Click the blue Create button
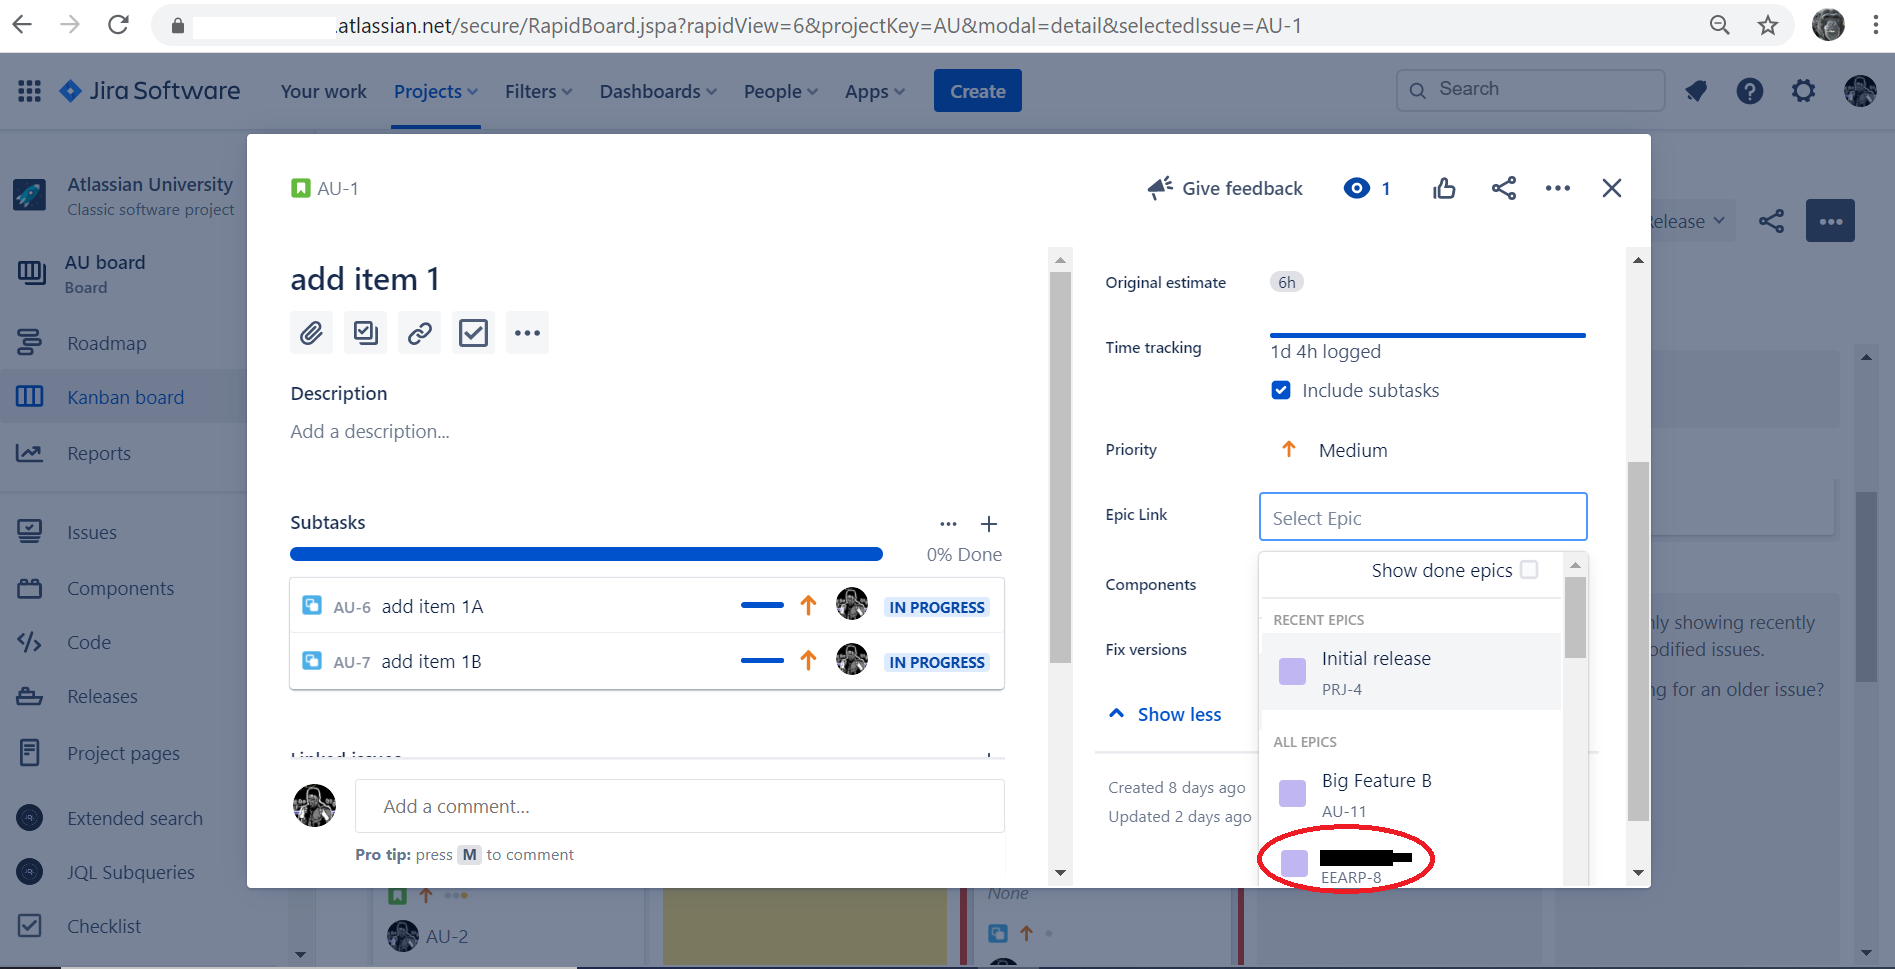 point(978,91)
